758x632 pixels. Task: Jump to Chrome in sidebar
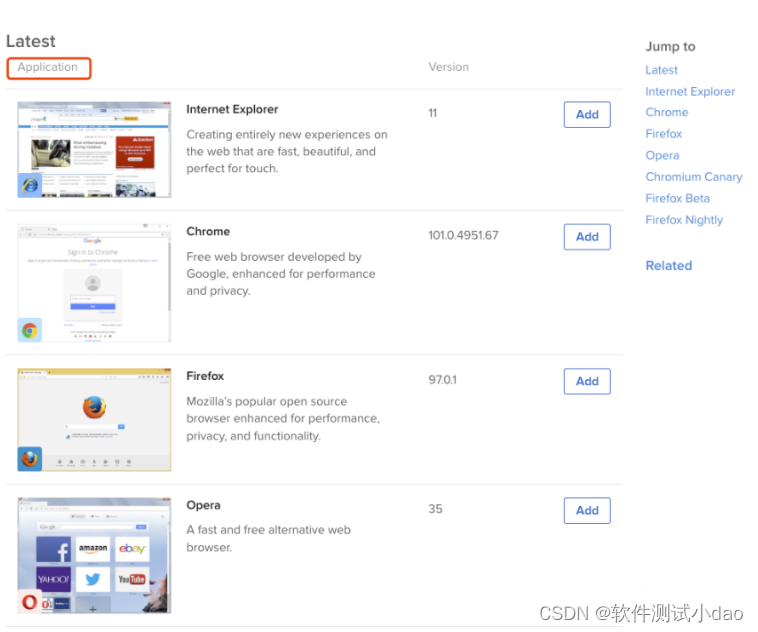pos(667,112)
